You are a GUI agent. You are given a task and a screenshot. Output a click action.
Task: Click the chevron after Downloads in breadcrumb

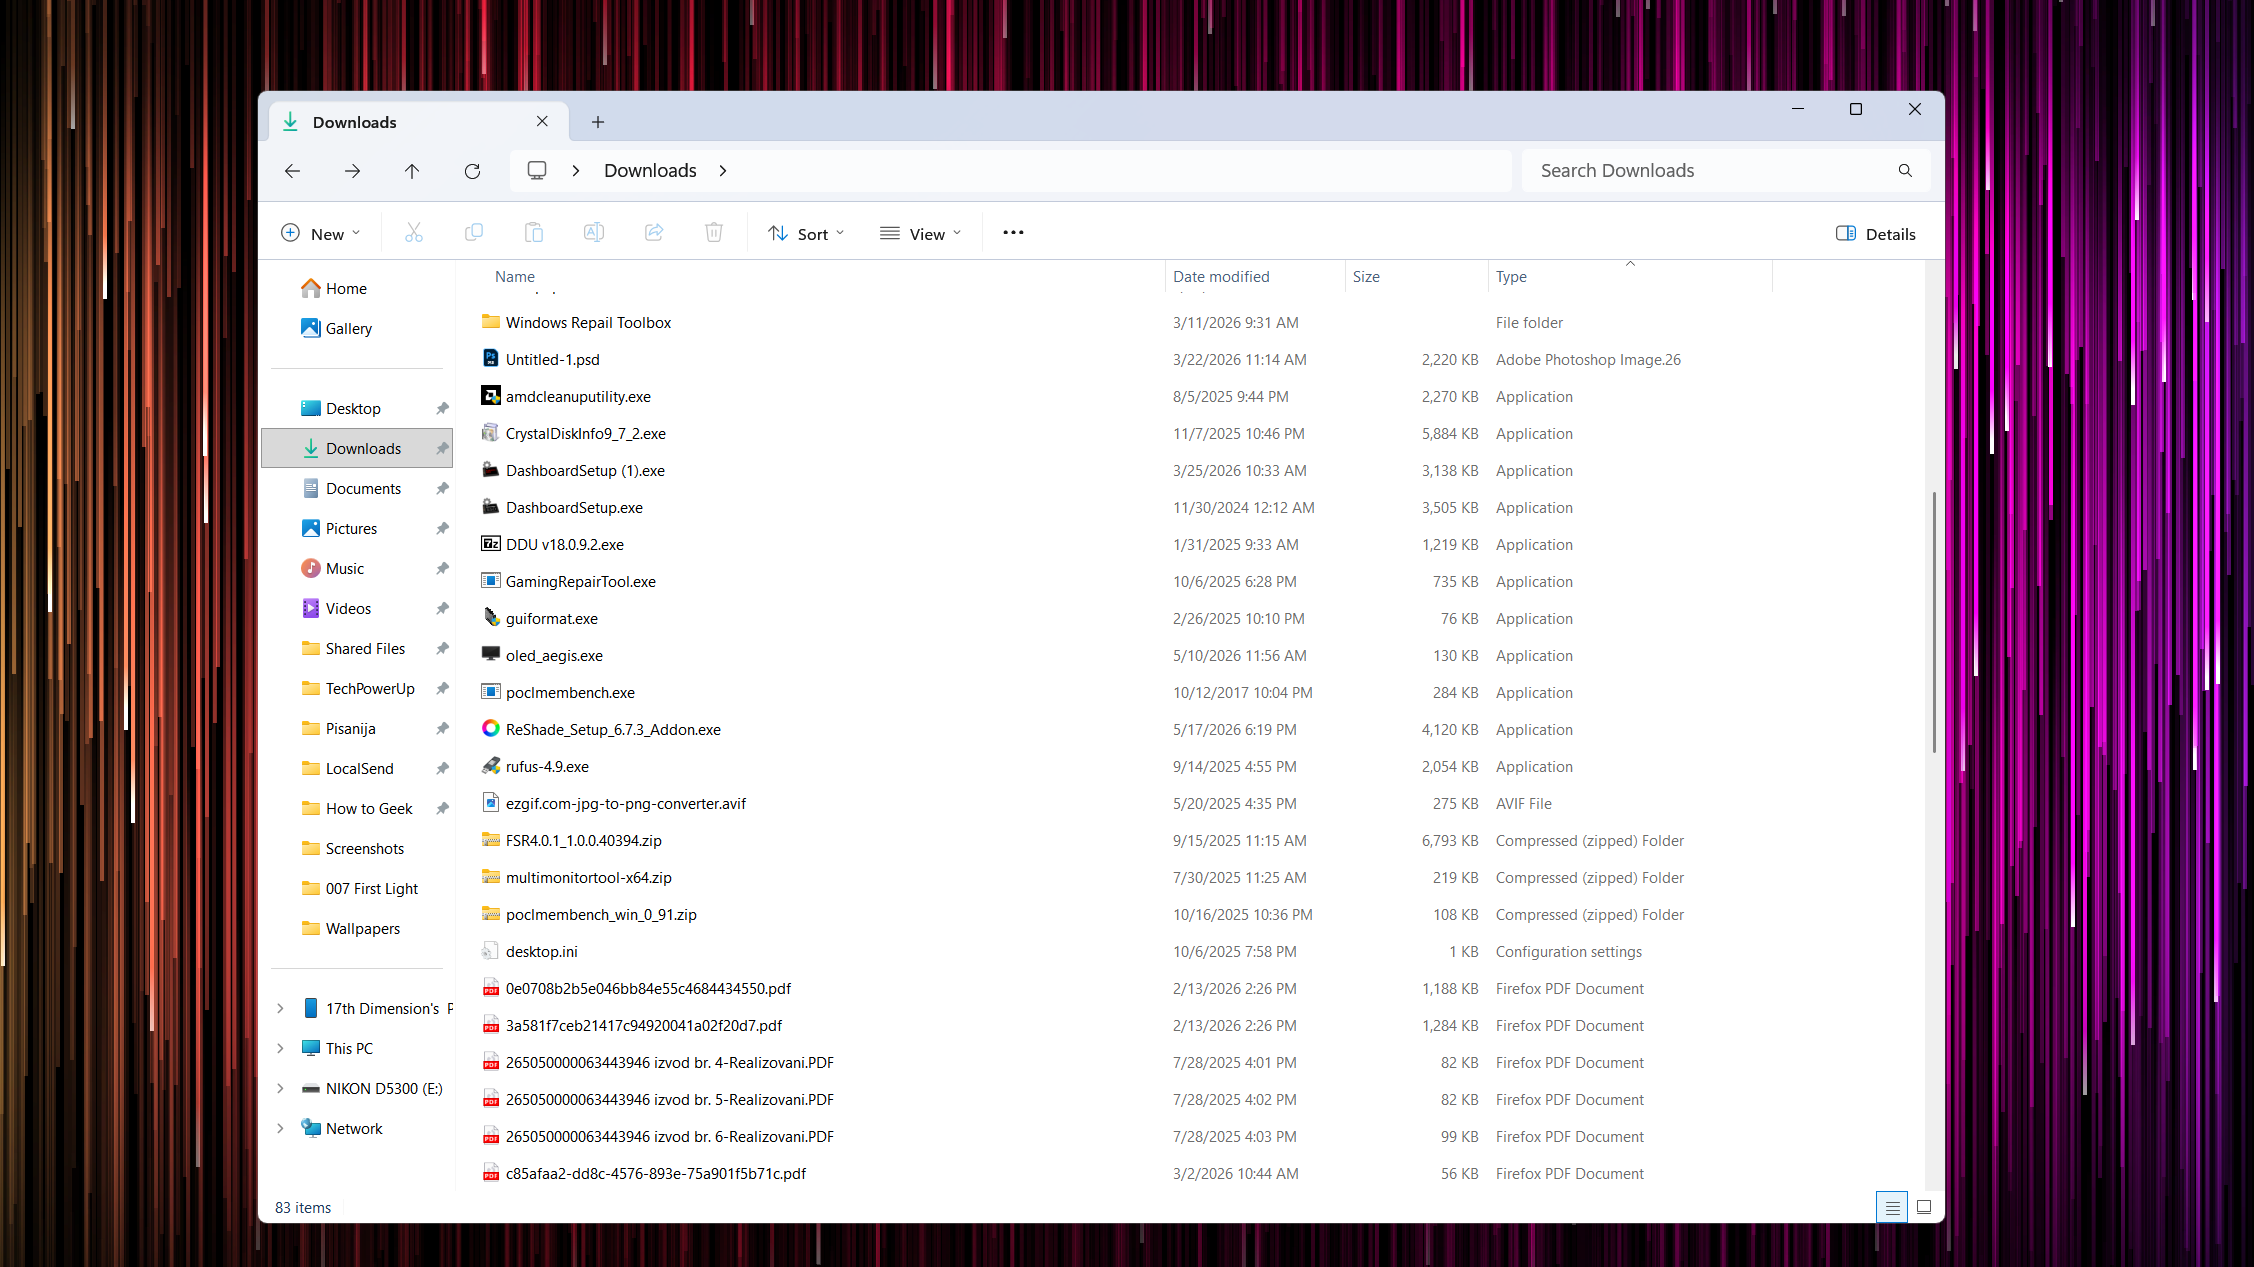pyautogui.click(x=723, y=171)
